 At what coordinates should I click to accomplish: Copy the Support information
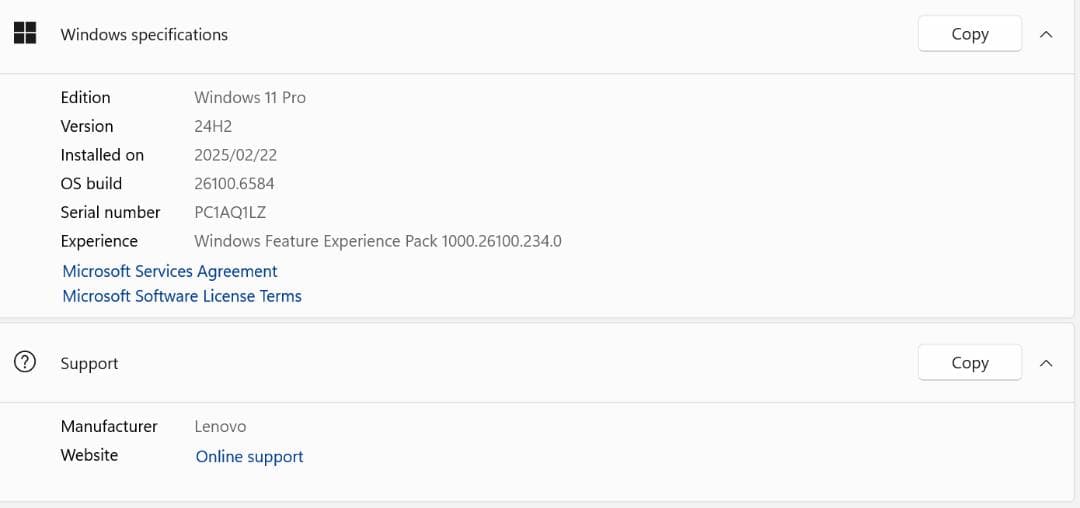969,363
